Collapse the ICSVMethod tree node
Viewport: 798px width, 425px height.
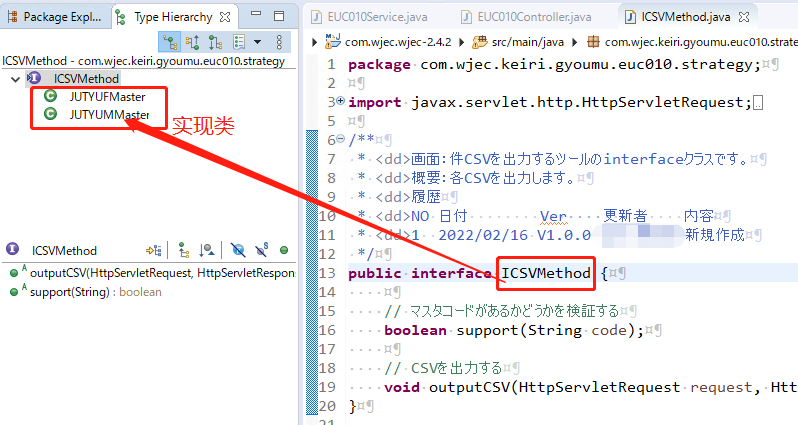click(15, 79)
